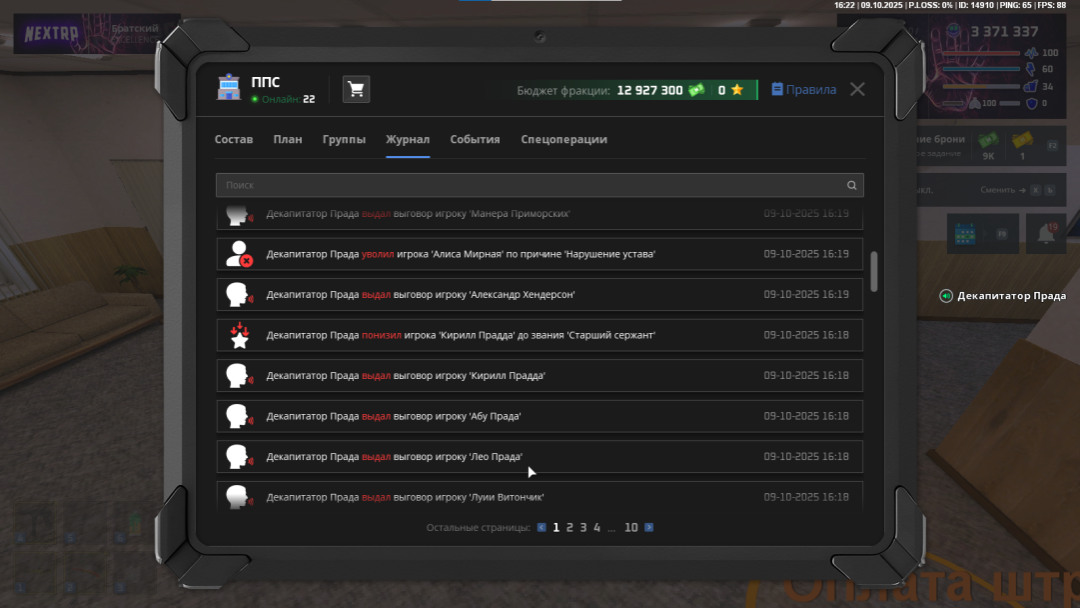
Task: Click the demotion star icon for Кирилл Прадда
Action: (238, 335)
